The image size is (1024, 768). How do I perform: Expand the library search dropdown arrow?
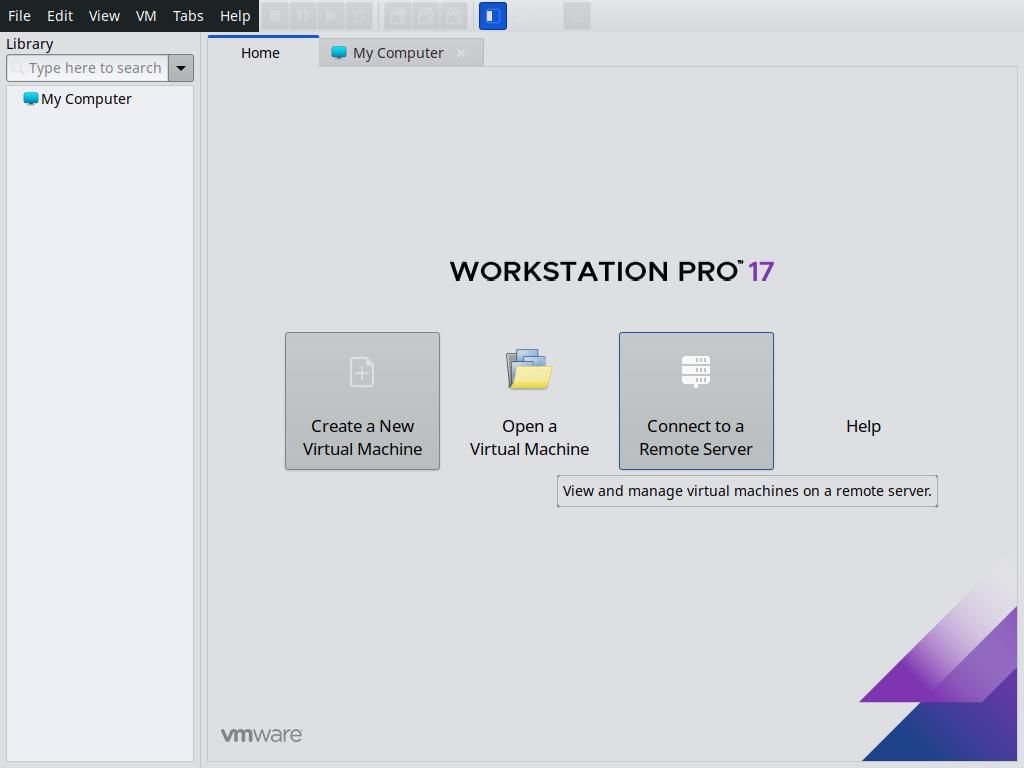click(x=181, y=68)
